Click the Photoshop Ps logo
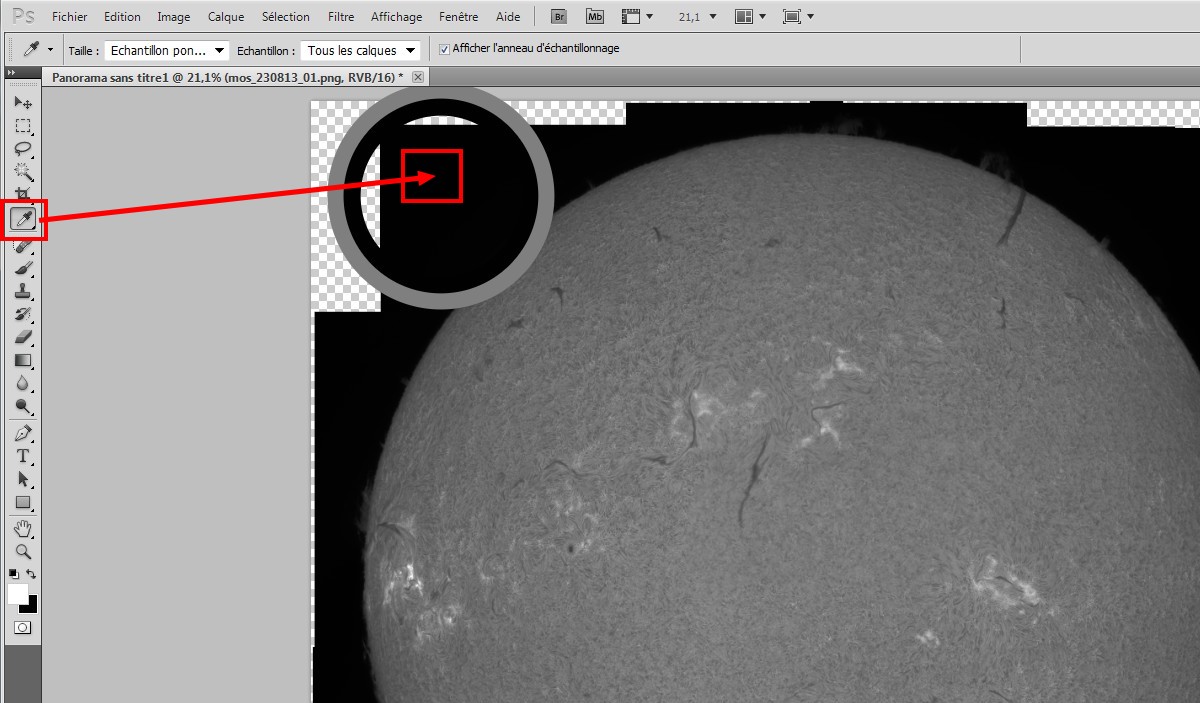 point(23,16)
